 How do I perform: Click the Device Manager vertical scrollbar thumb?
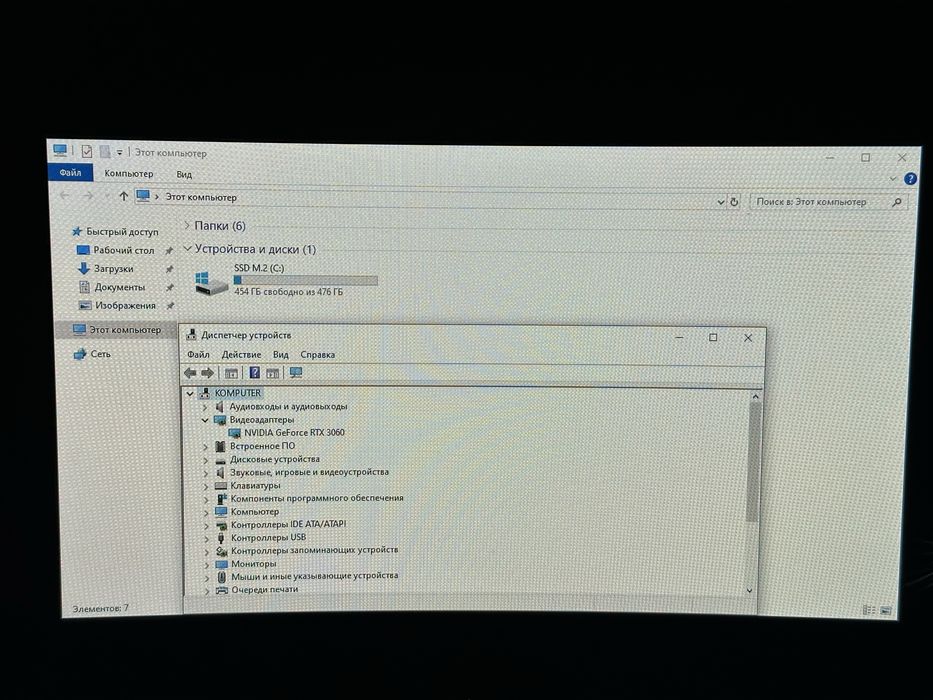click(x=753, y=462)
